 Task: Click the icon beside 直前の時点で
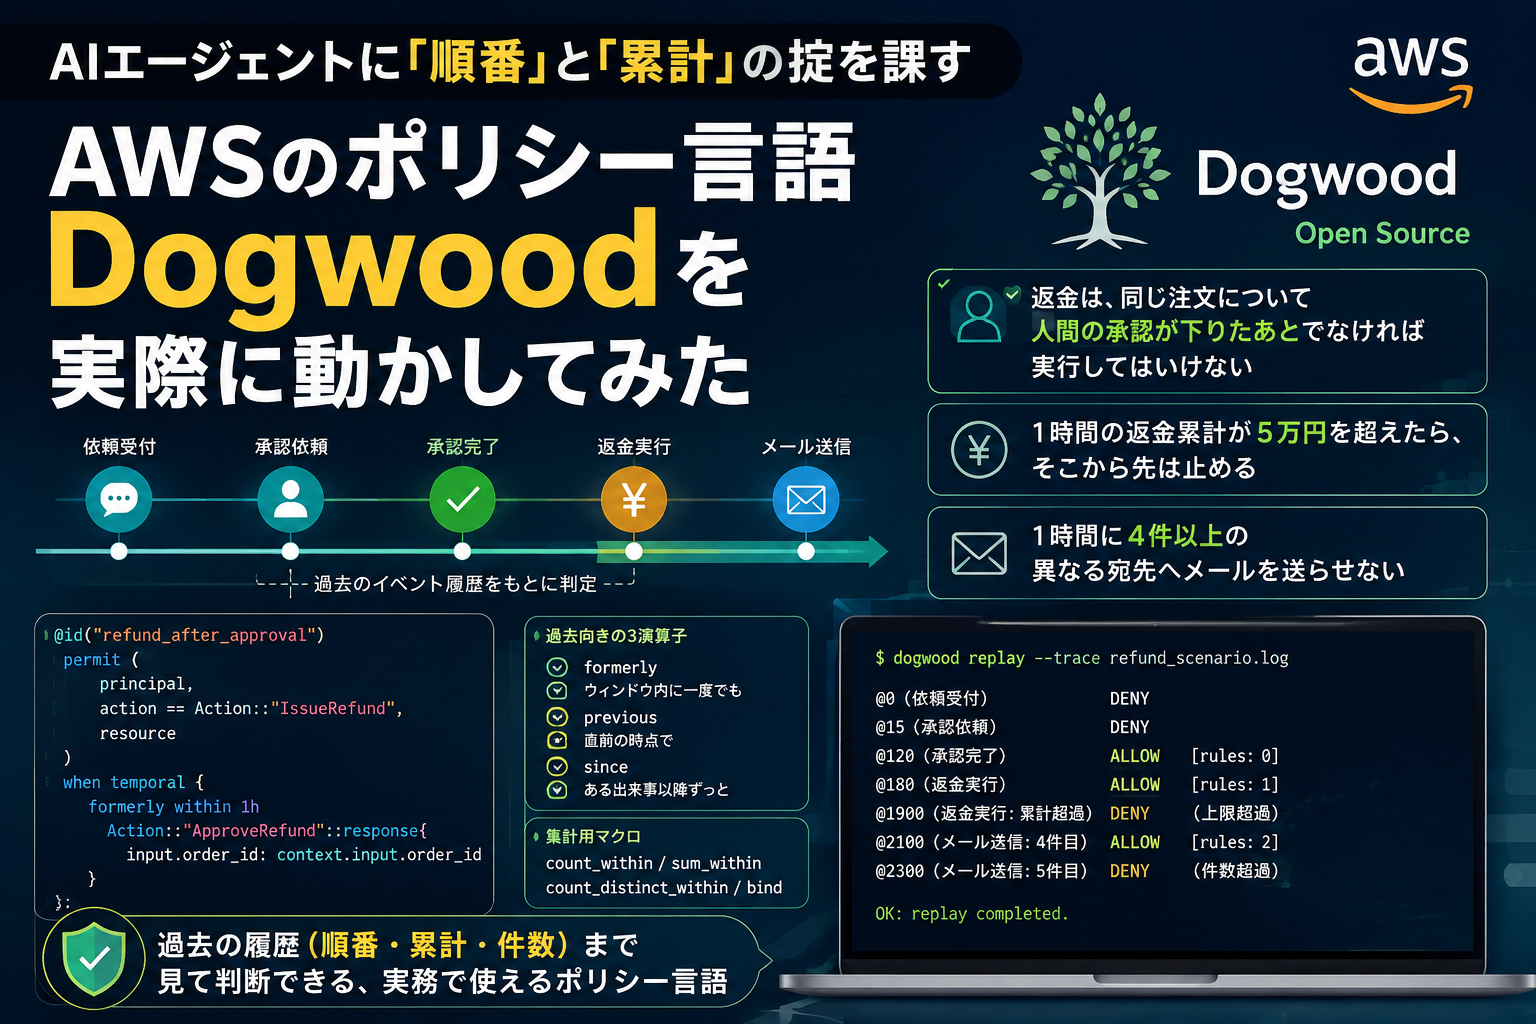[557, 740]
